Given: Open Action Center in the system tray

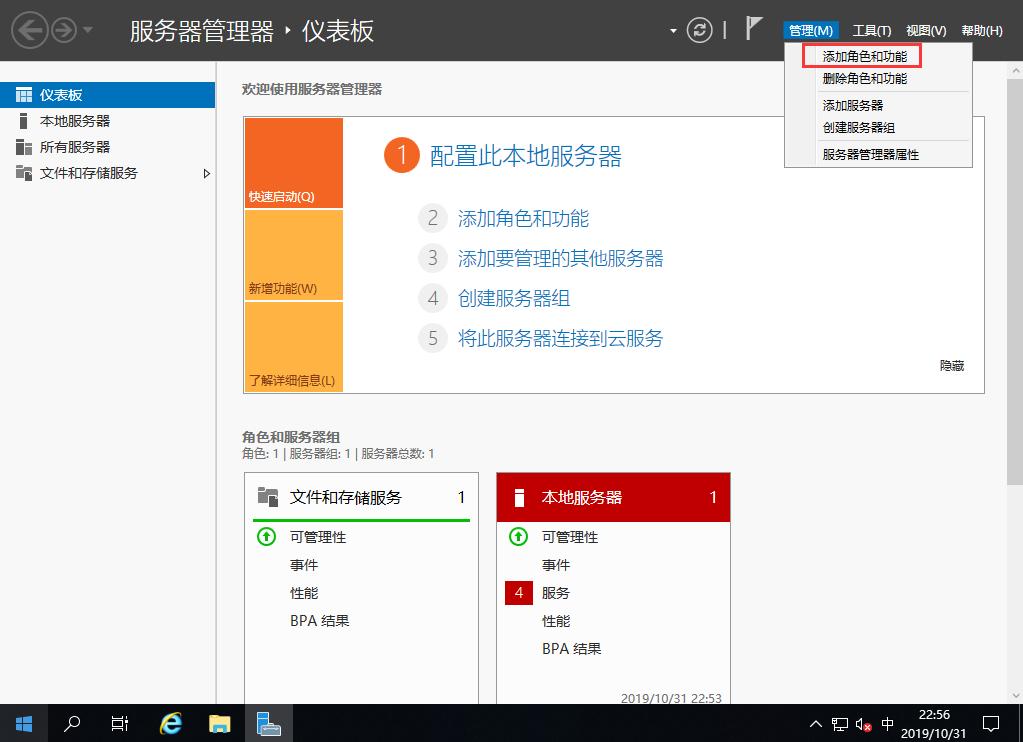Looking at the screenshot, I should [991, 723].
